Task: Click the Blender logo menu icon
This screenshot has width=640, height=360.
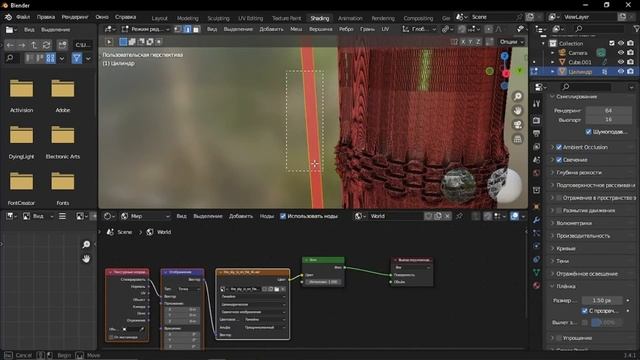Action: pos(8,17)
